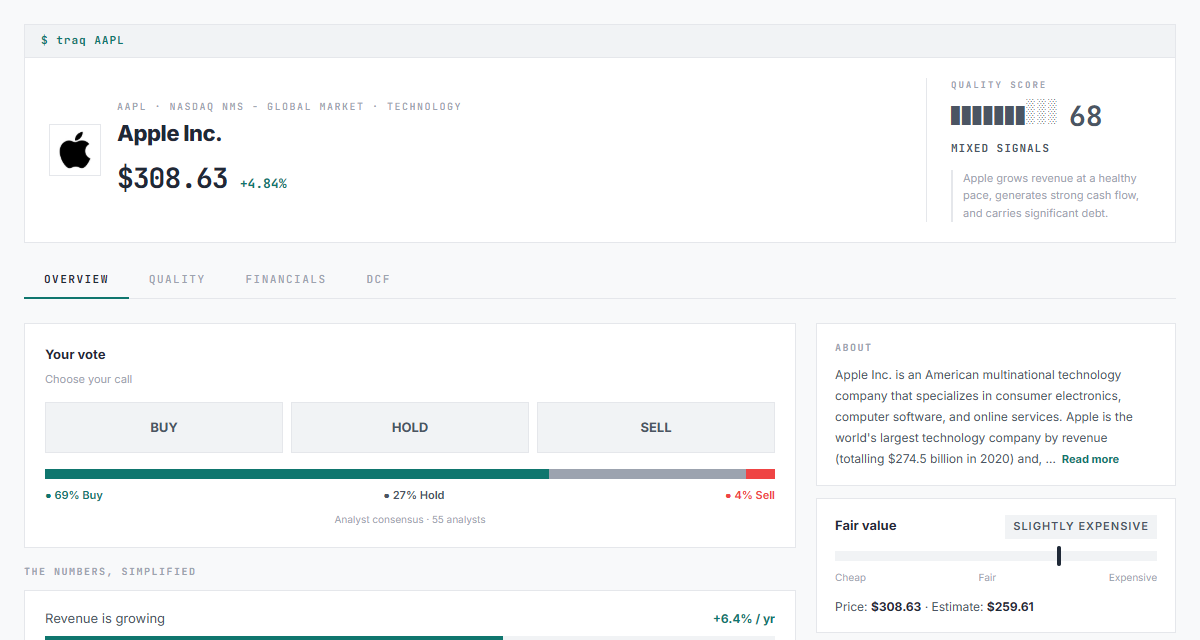Click Read more in About section
The height and width of the screenshot is (640, 1200).
(x=1090, y=459)
